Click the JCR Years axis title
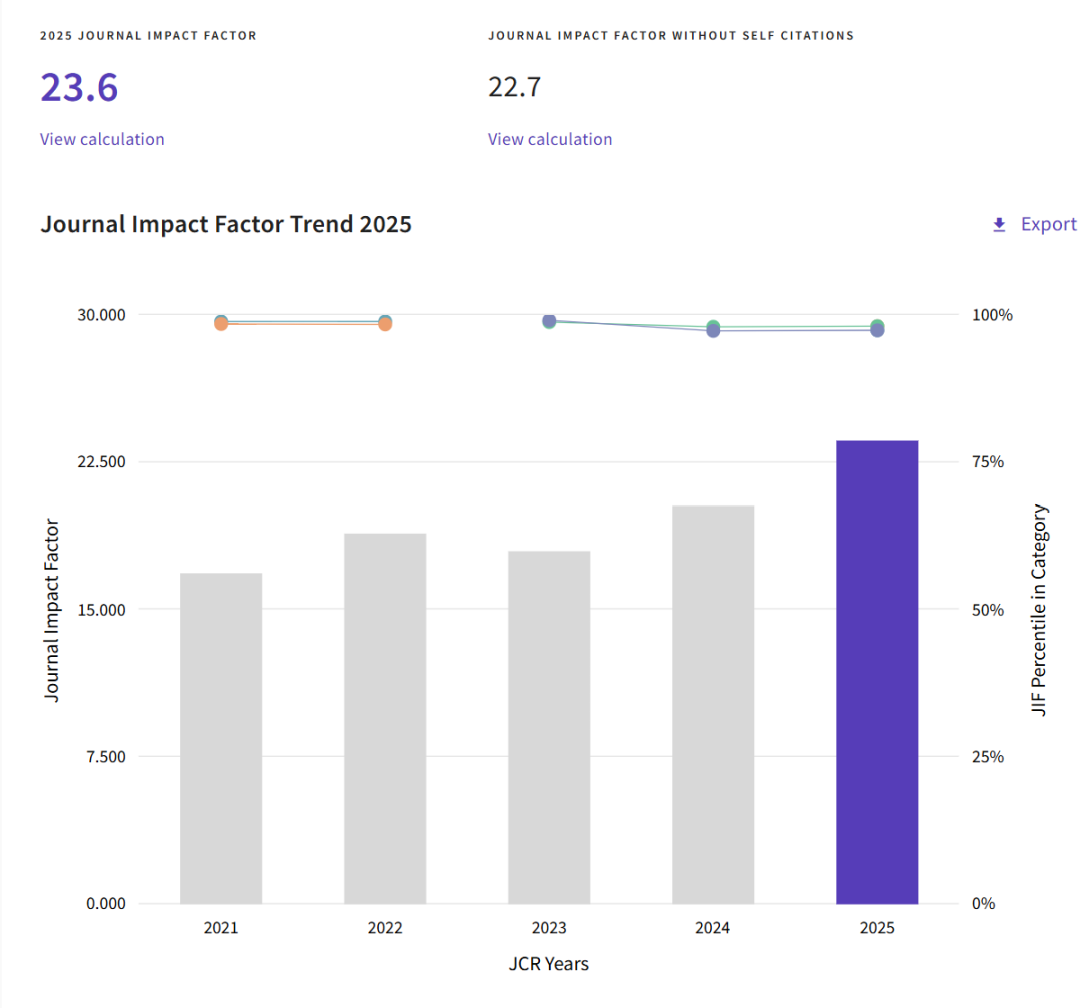 pos(549,963)
